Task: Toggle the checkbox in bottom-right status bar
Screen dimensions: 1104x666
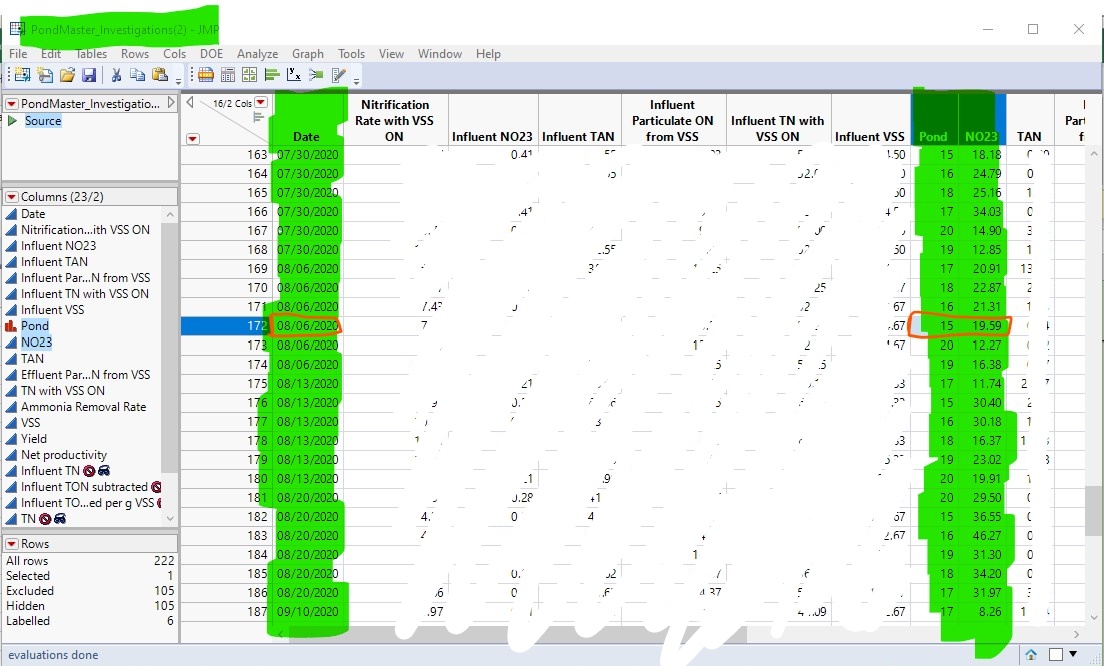Action: pos(1058,655)
